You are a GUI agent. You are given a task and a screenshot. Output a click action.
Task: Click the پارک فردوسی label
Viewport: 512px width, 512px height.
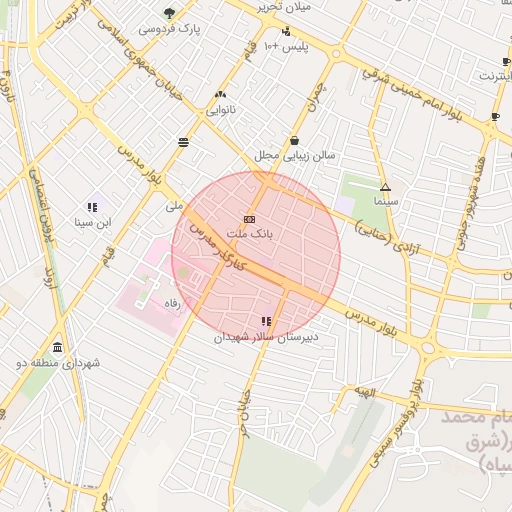(170, 29)
